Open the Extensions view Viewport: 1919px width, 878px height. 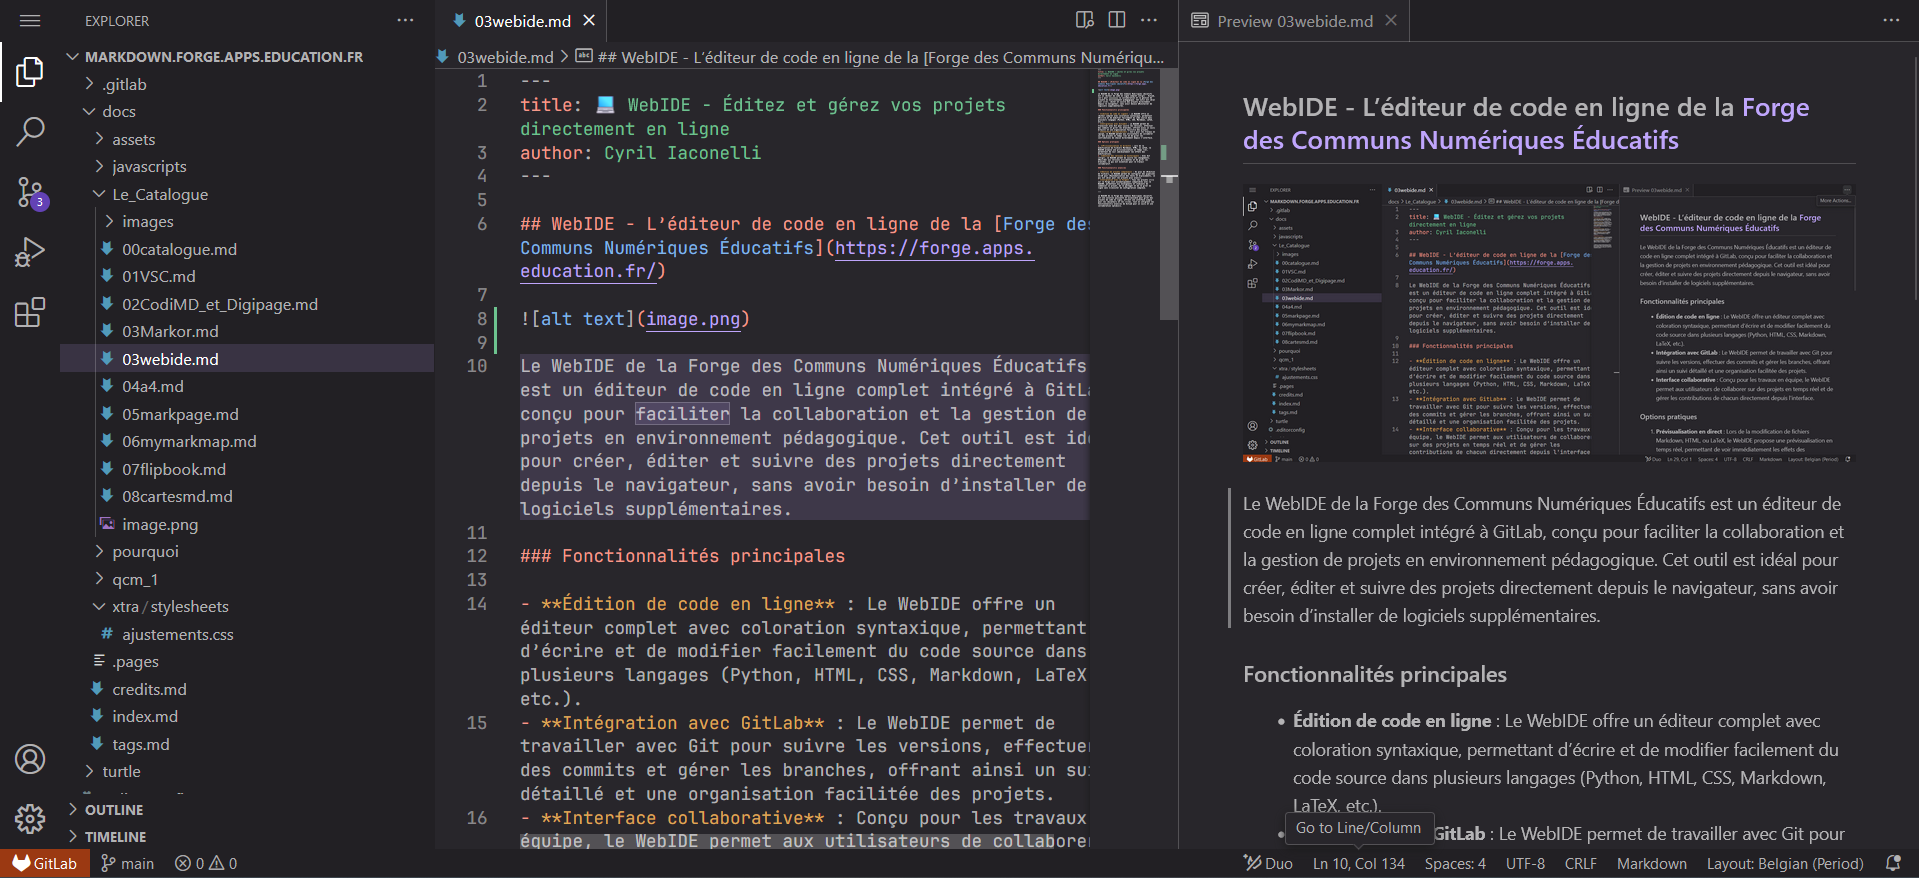click(30, 312)
